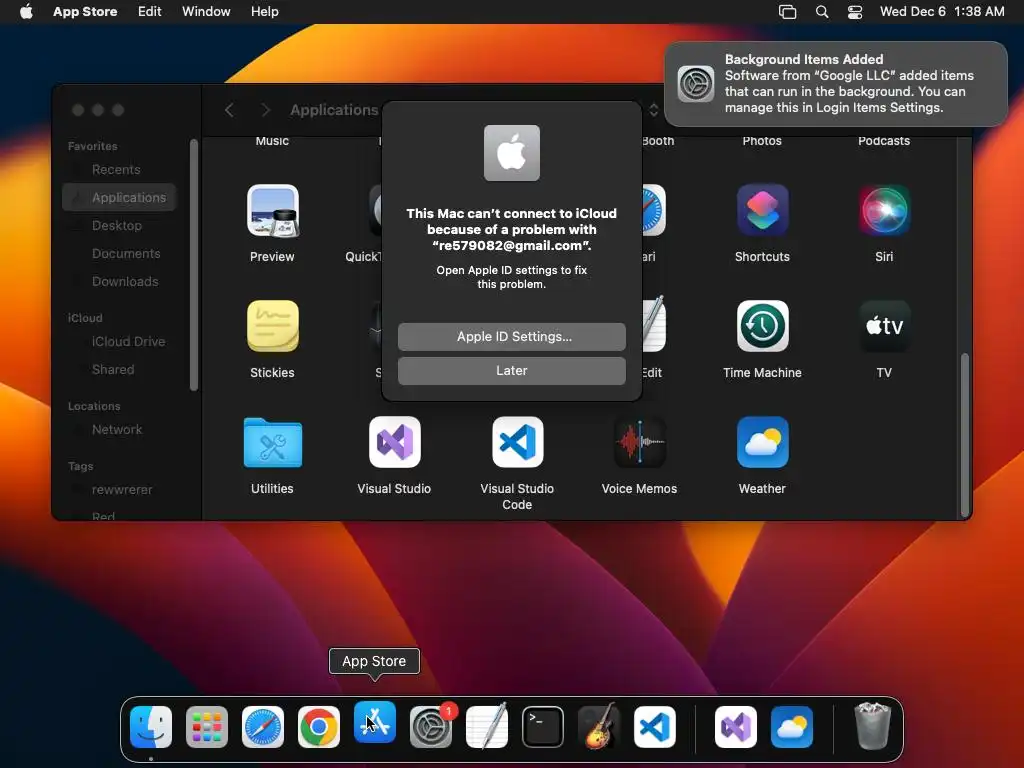Open the Apple menu

(x=26, y=11)
